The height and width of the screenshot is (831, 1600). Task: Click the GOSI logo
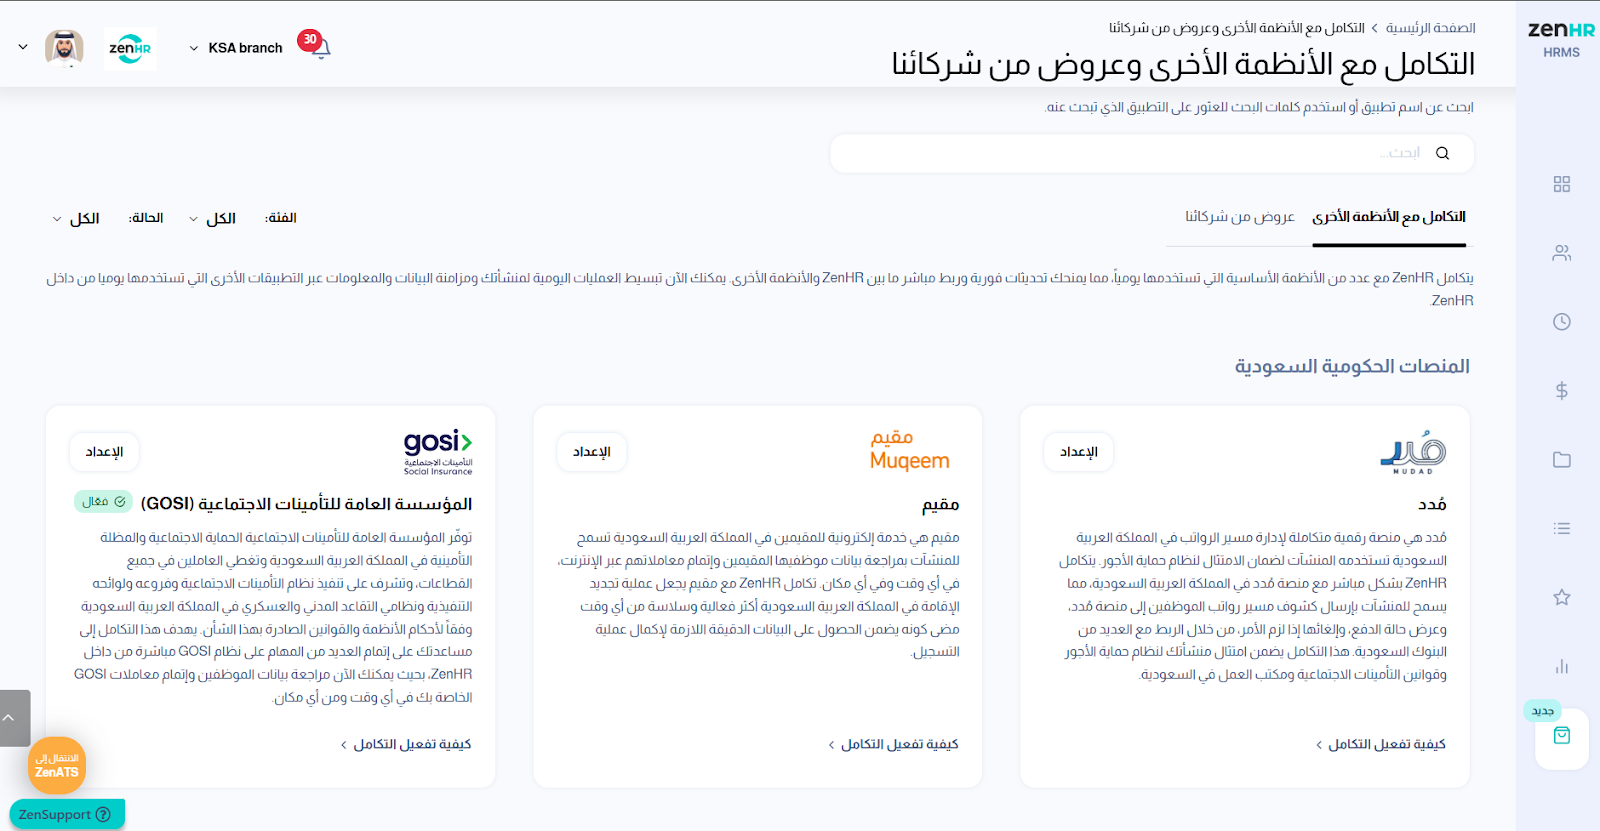pos(438,452)
